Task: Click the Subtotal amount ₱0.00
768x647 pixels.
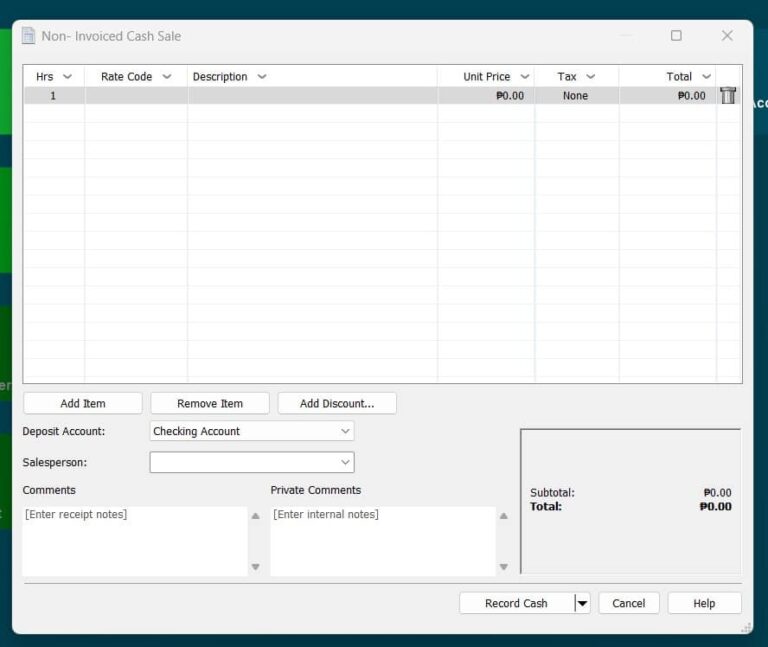Action: [718, 493]
